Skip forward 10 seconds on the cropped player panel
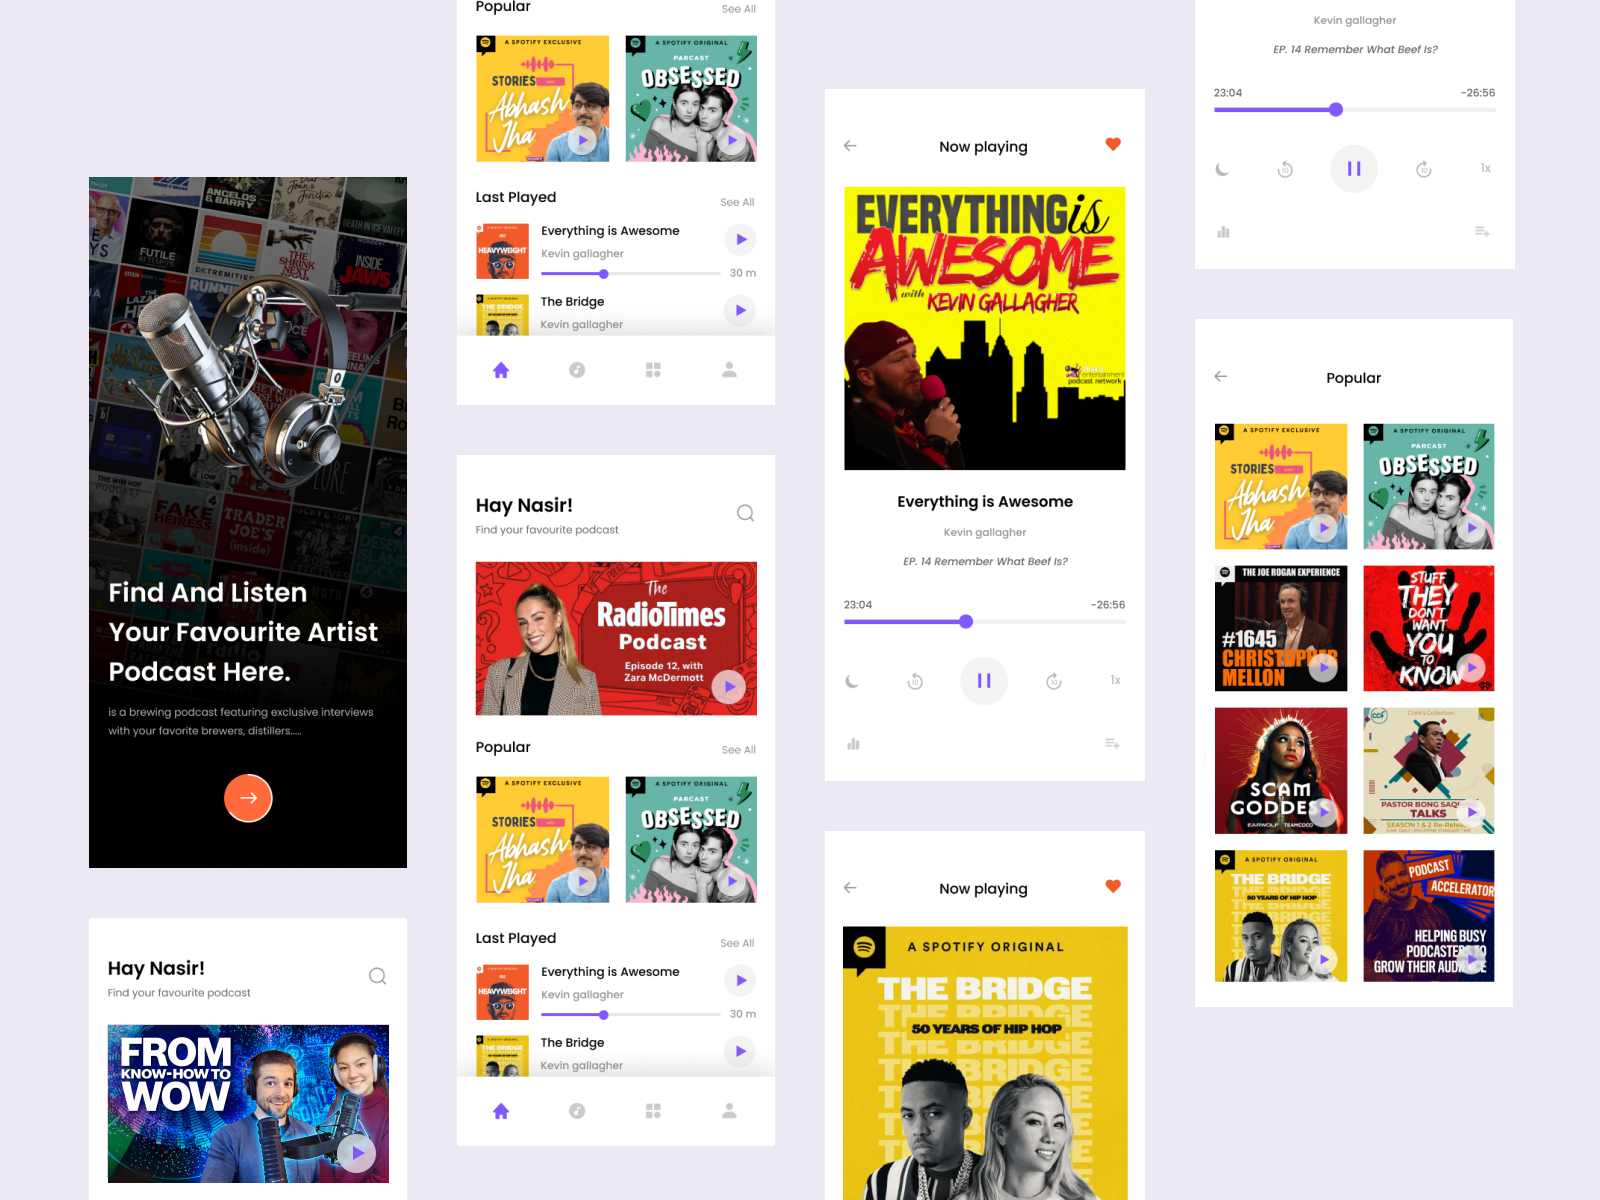This screenshot has width=1600, height=1200. point(1424,169)
